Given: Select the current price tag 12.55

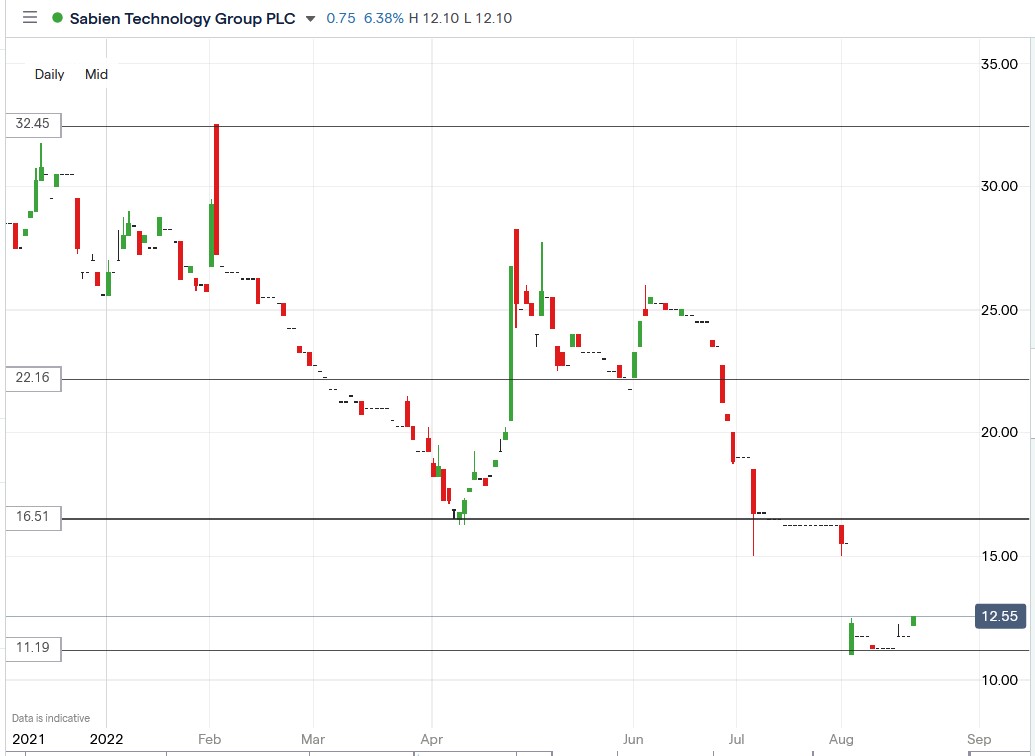Looking at the screenshot, I should point(999,616).
